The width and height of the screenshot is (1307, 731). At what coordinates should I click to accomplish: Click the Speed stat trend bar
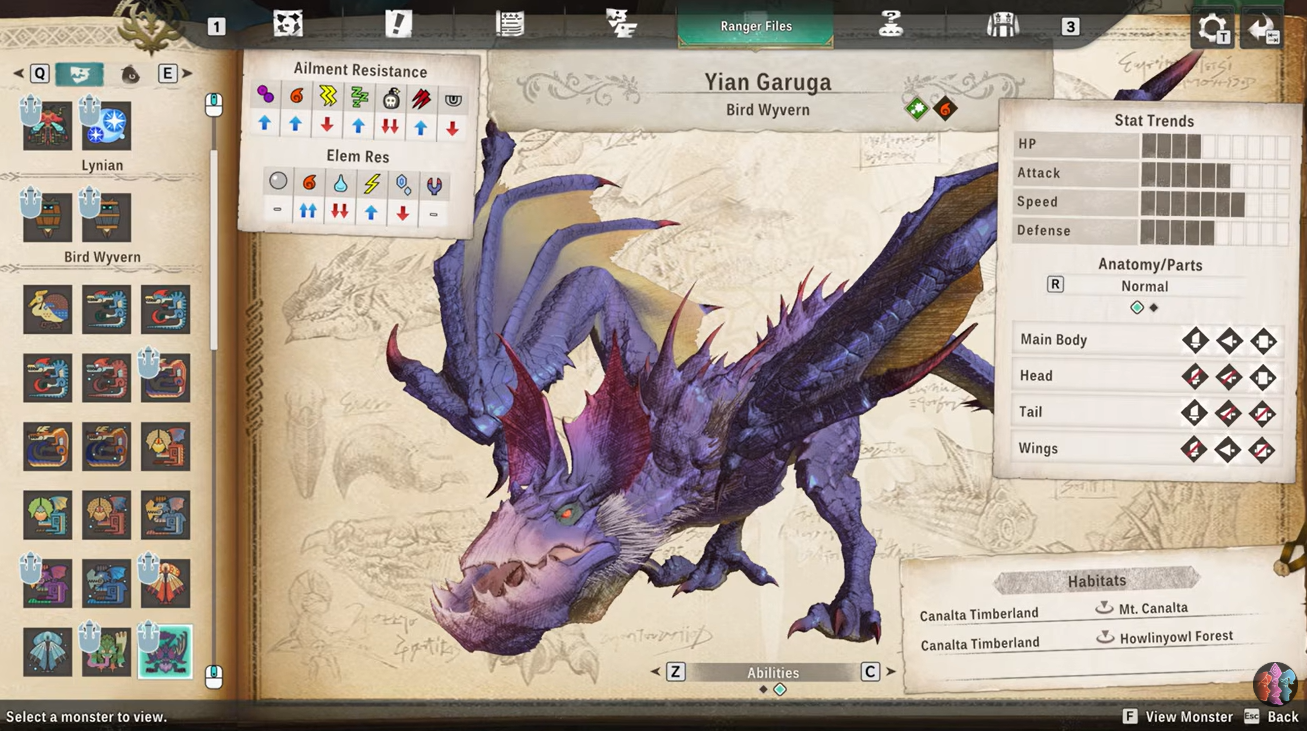pos(1216,204)
